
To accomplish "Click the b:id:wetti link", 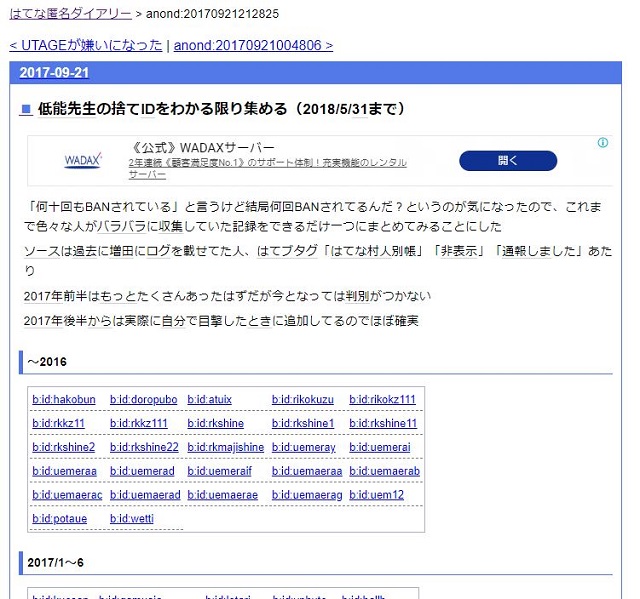I will coord(132,519).
